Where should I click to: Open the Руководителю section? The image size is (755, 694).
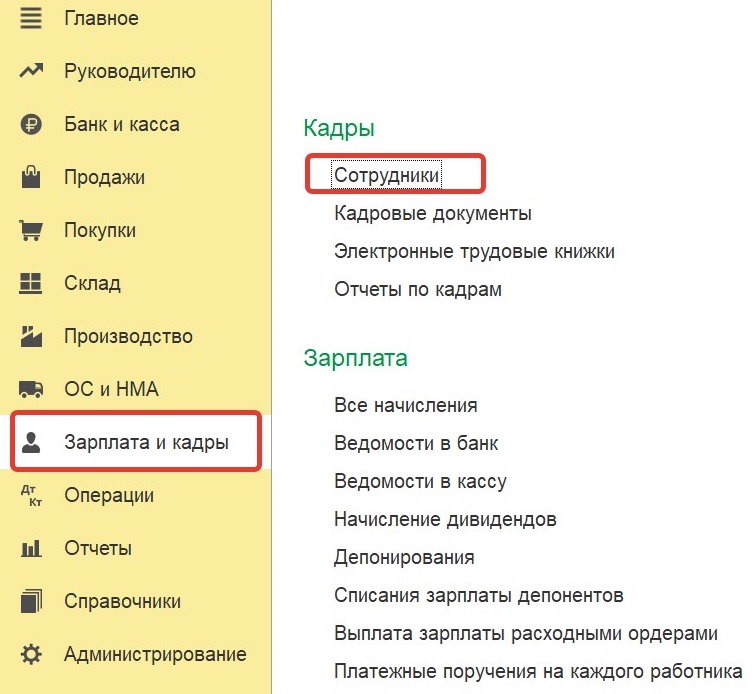tap(130, 71)
